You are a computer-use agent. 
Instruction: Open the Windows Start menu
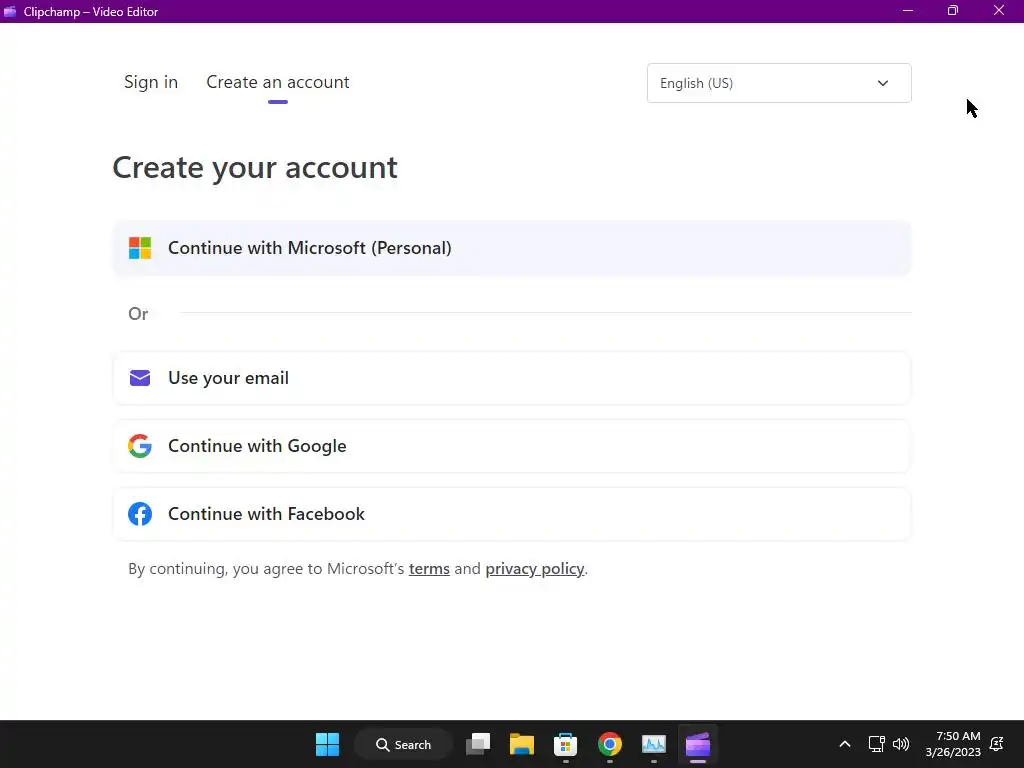[x=327, y=744]
